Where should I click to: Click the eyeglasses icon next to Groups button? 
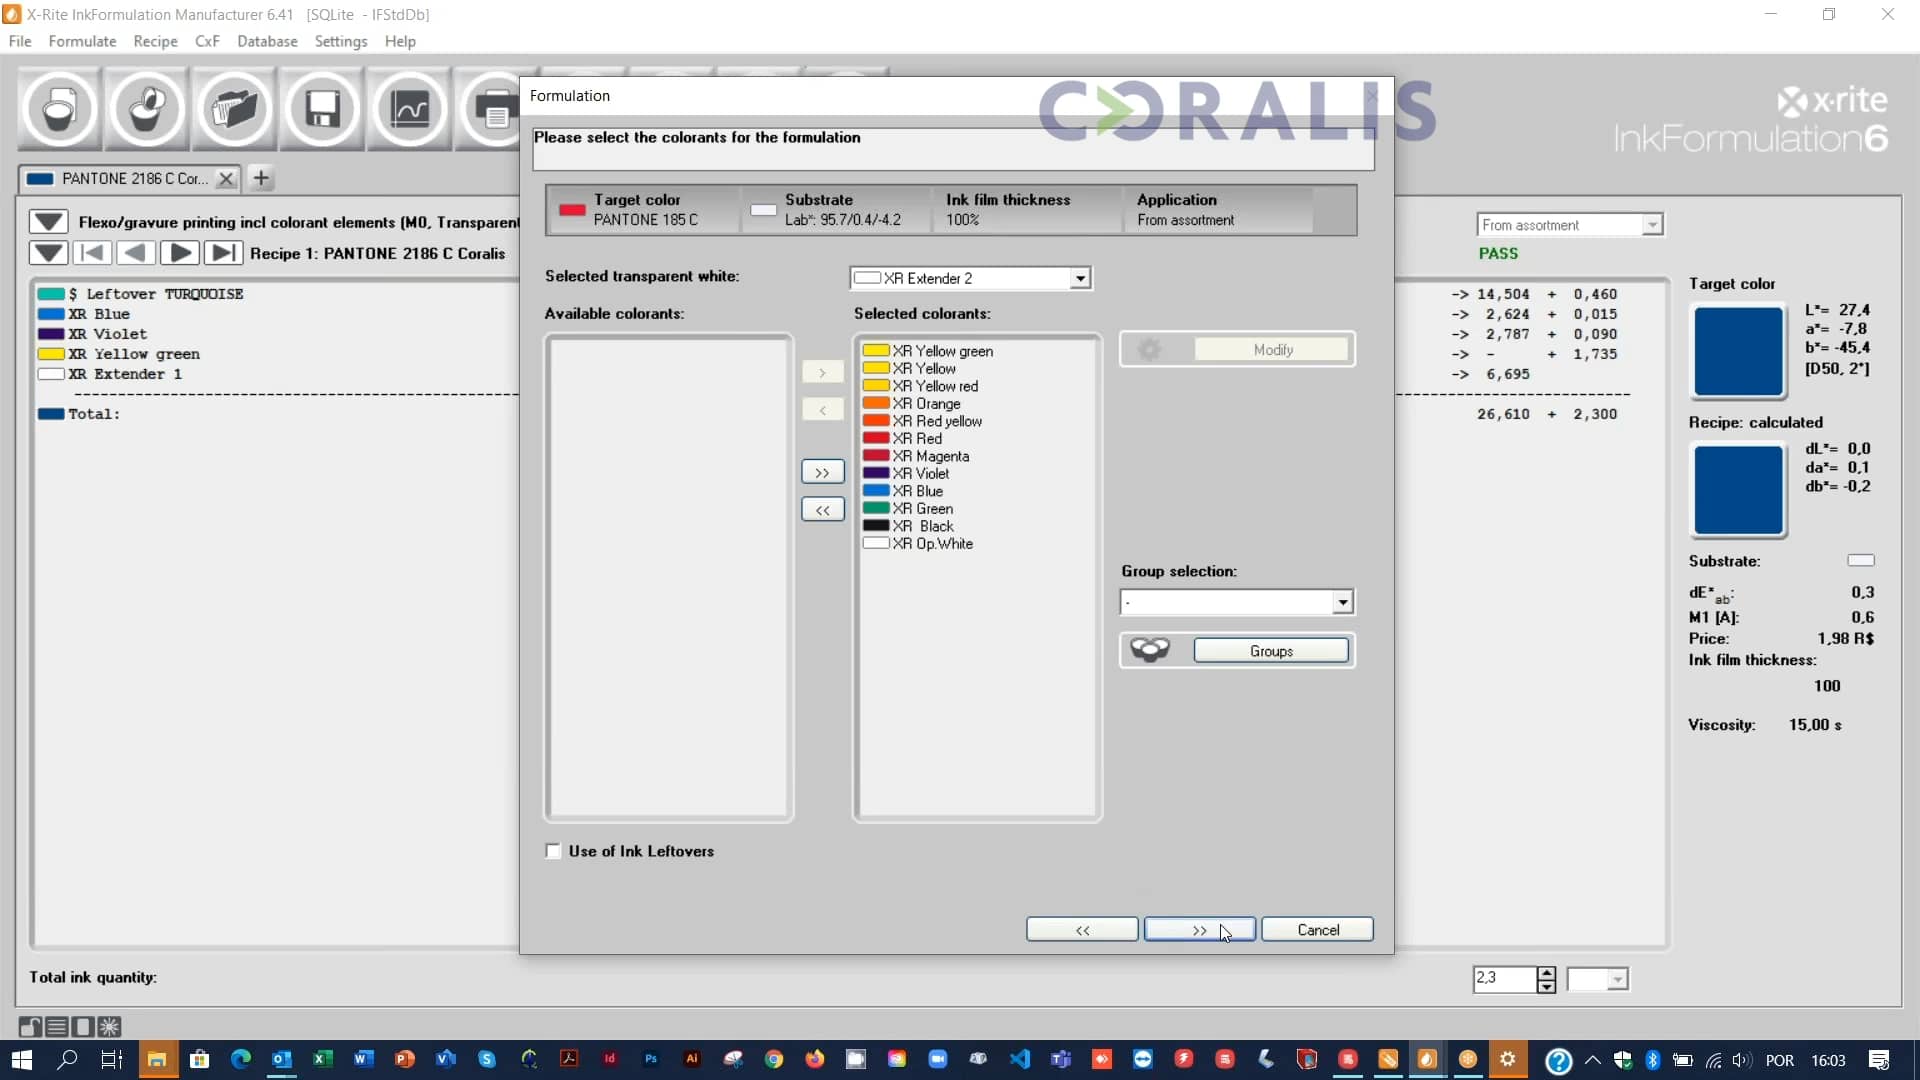click(x=1150, y=650)
